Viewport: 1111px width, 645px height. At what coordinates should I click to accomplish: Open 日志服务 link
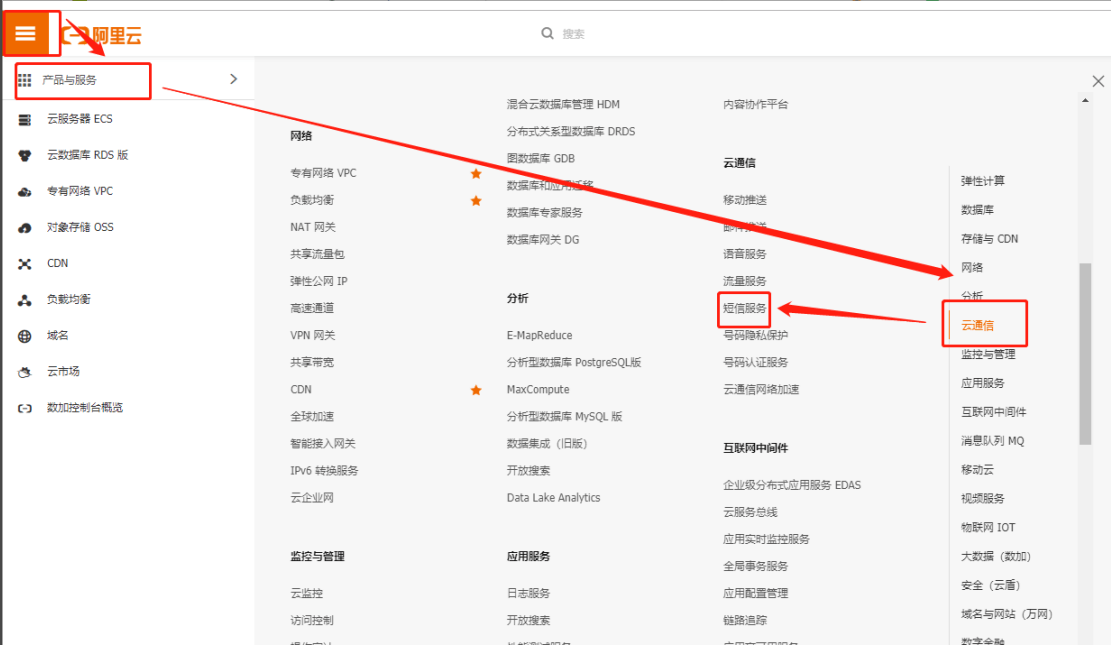(529, 593)
